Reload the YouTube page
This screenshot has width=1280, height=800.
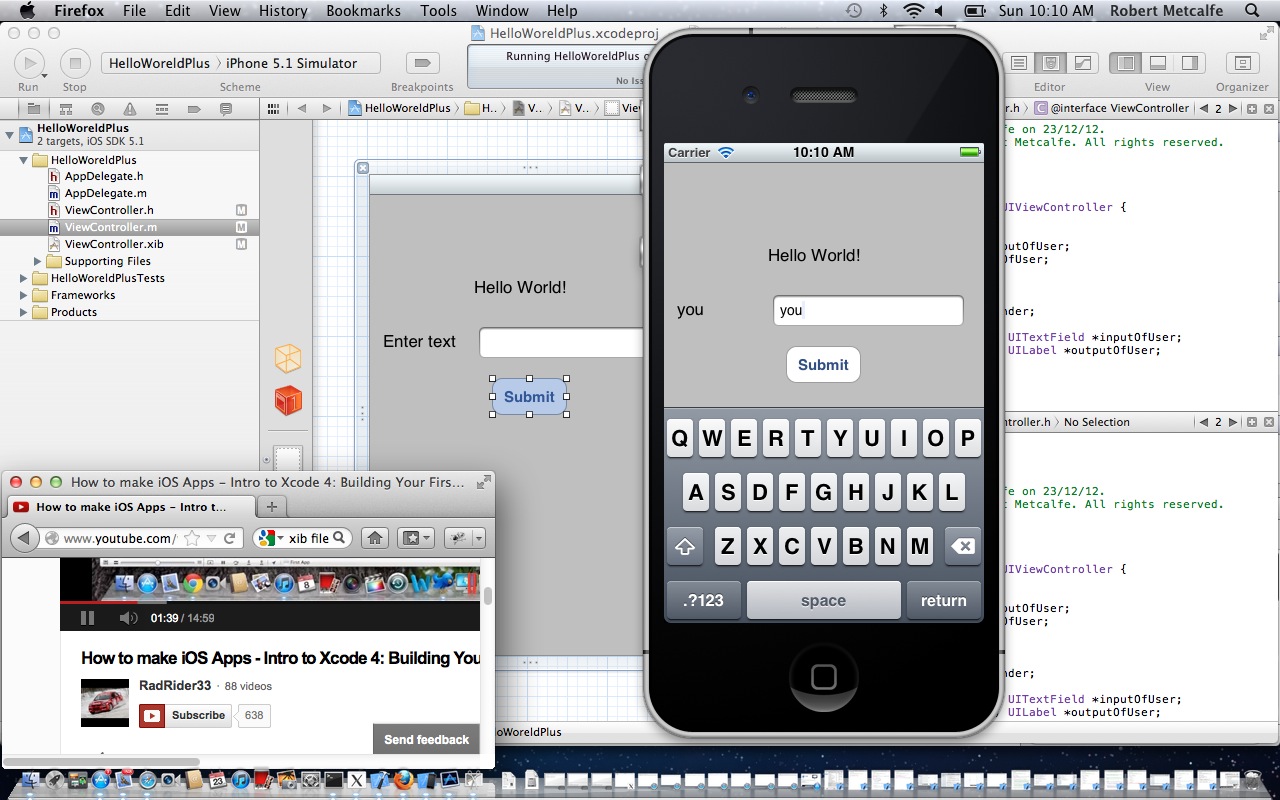(x=230, y=538)
